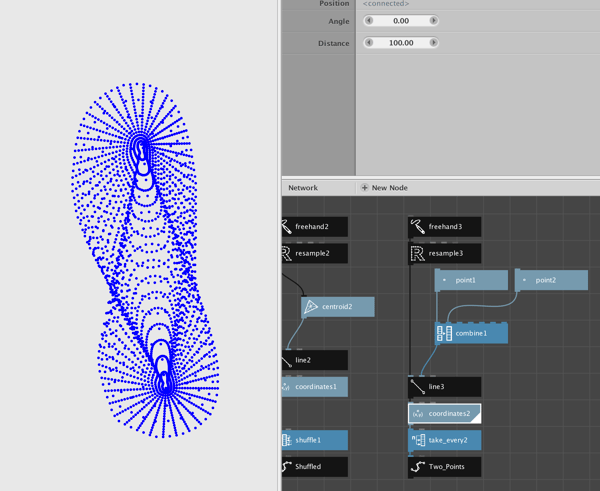Click the line3 node line icon
This screenshot has height=491, width=600.
[417, 387]
